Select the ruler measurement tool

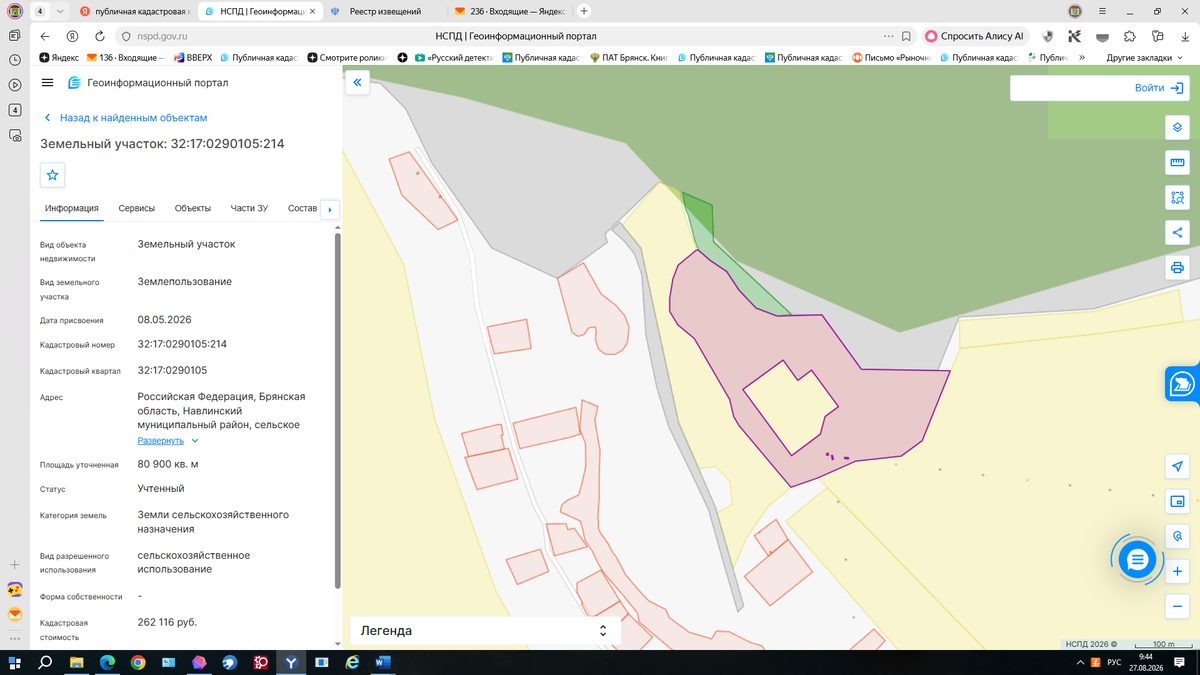1177,162
